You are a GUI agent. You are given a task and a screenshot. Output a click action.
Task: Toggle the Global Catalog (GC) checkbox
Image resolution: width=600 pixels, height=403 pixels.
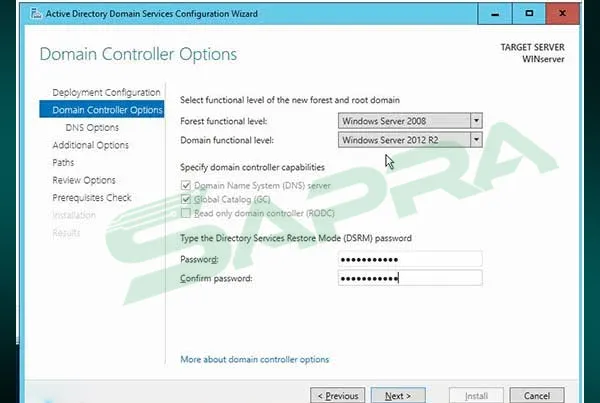tap(185, 199)
